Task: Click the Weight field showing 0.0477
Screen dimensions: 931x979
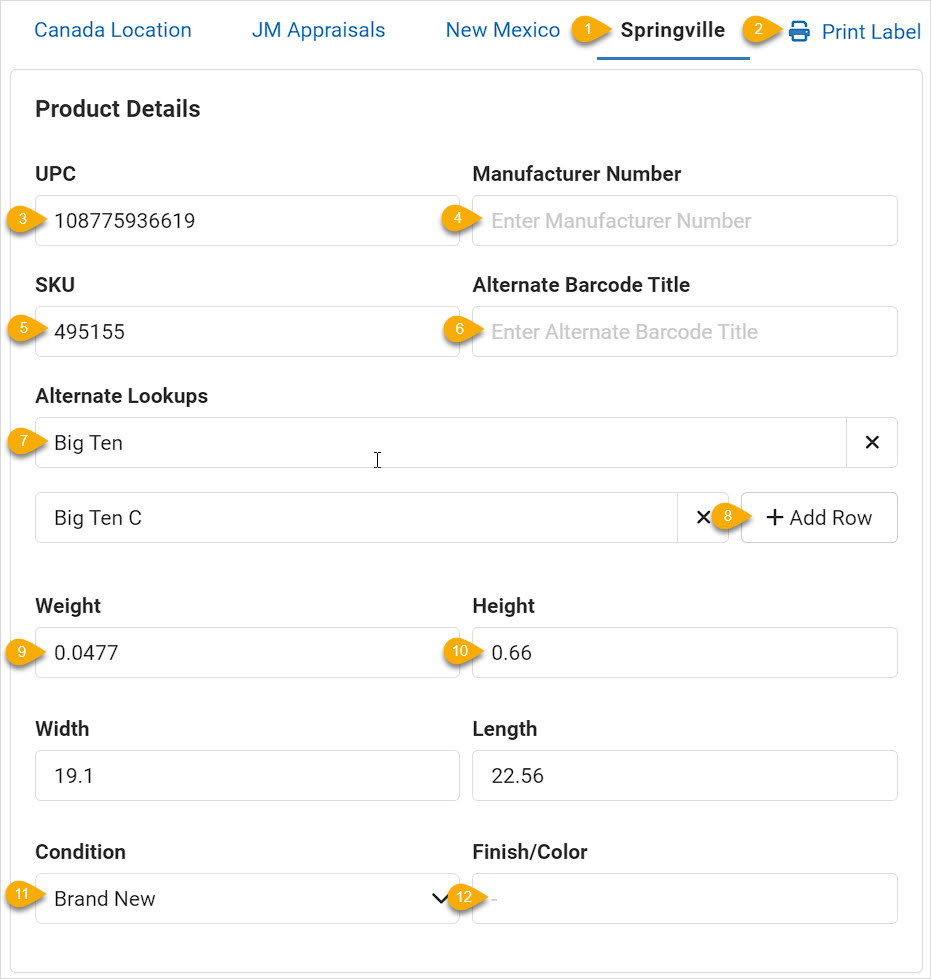Action: (x=247, y=652)
